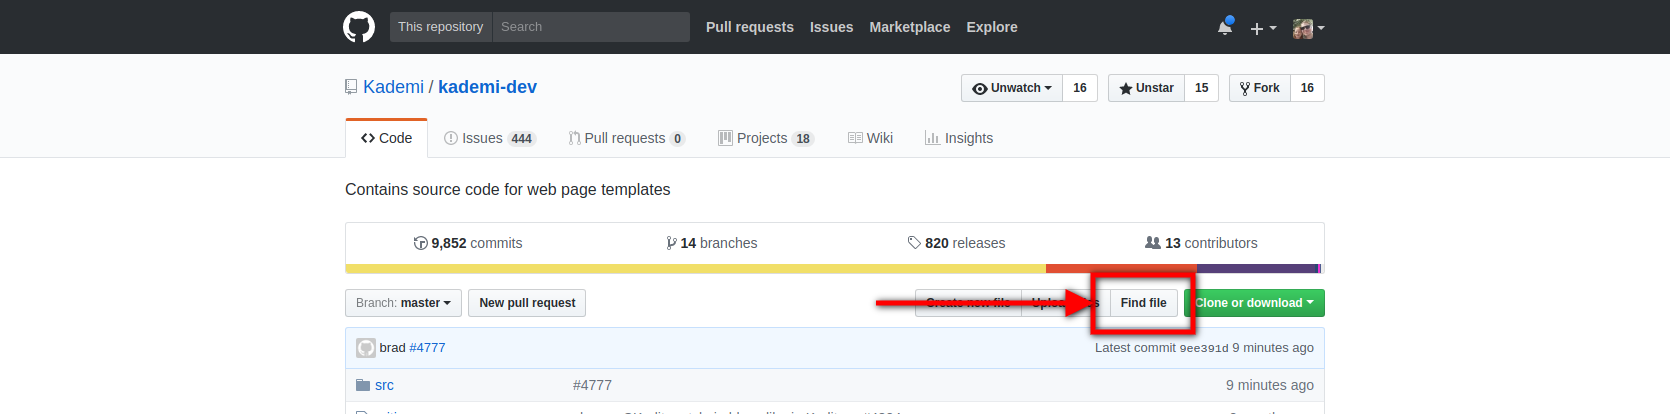View the 13 contributors
The image size is (1670, 414).
click(1201, 243)
